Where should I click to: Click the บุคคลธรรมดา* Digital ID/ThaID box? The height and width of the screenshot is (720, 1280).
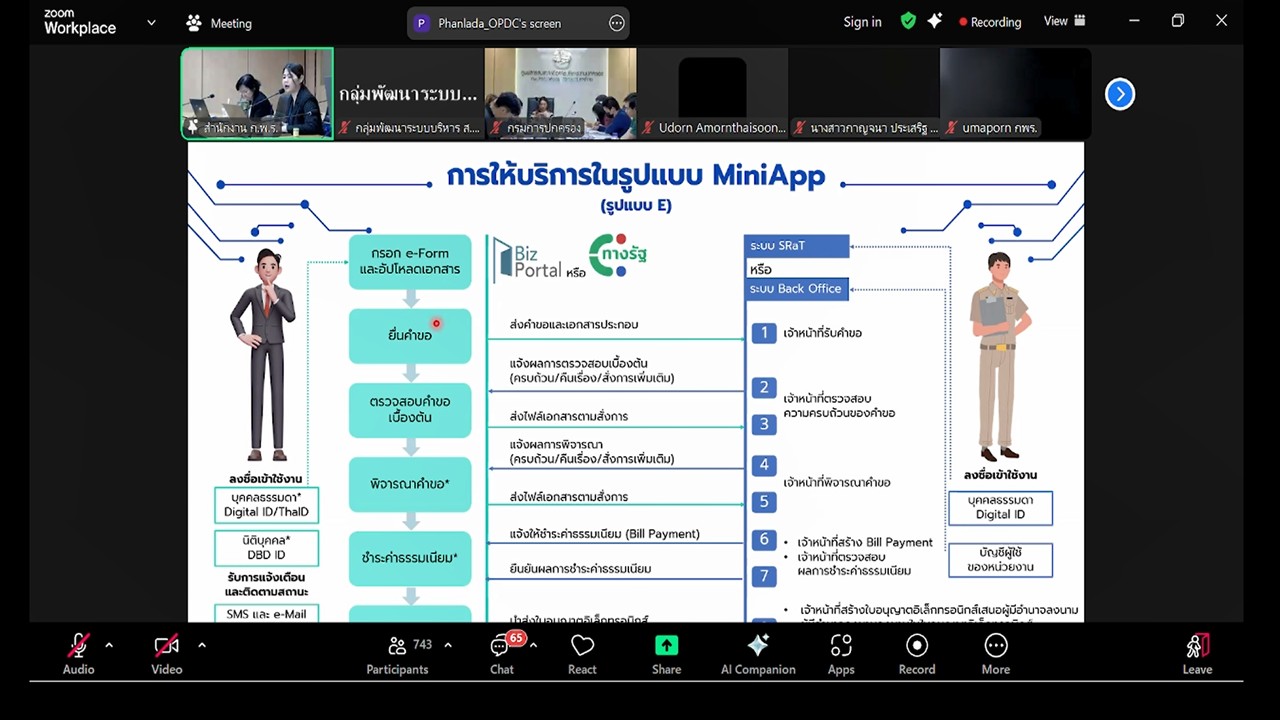coord(266,504)
